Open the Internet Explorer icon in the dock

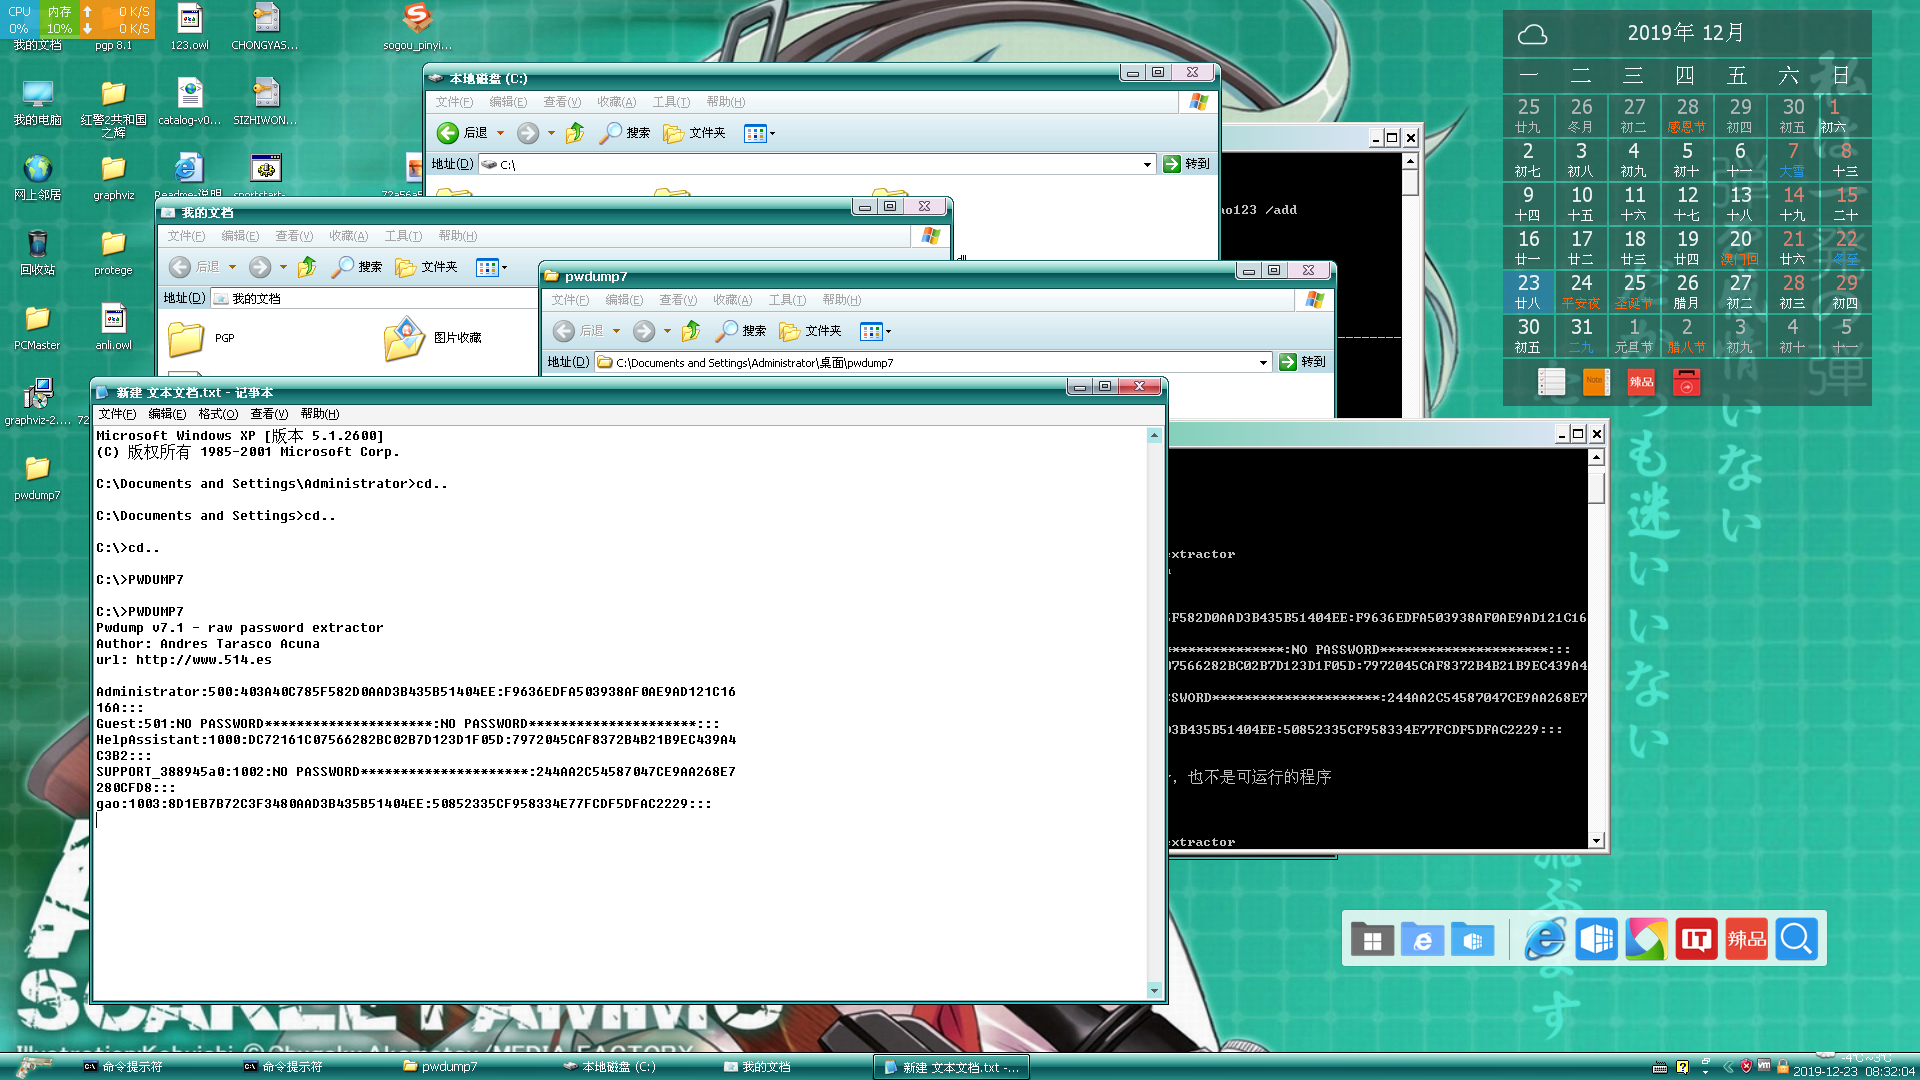pyautogui.click(x=1545, y=940)
